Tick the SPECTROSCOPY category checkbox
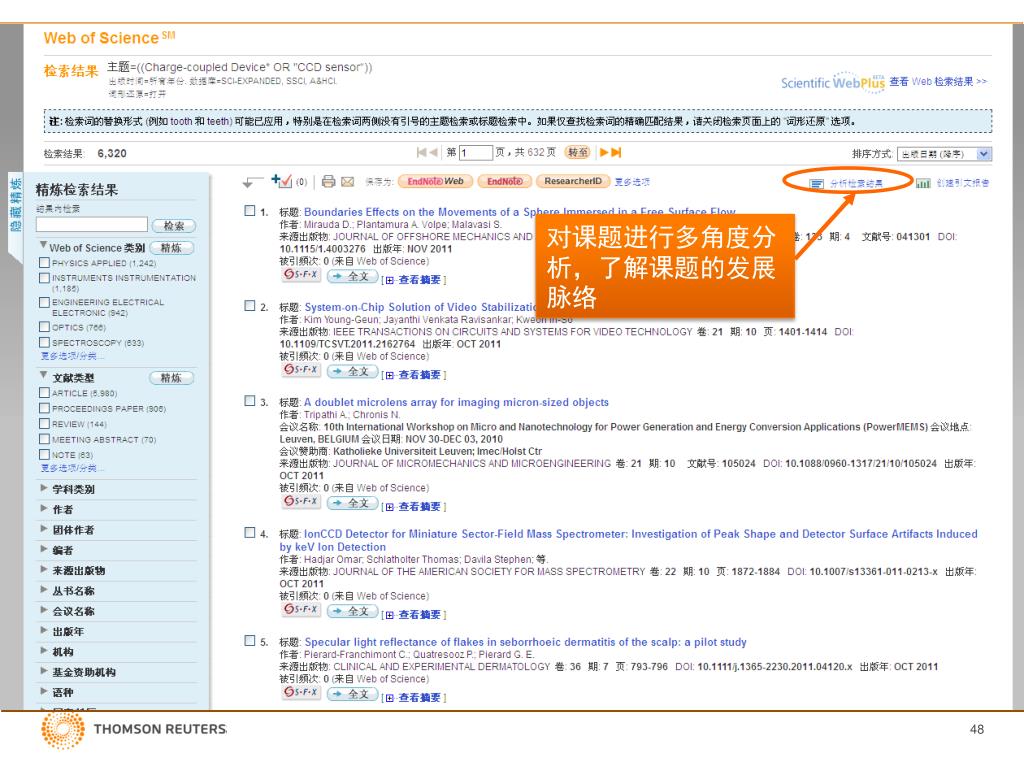 click(x=44, y=342)
